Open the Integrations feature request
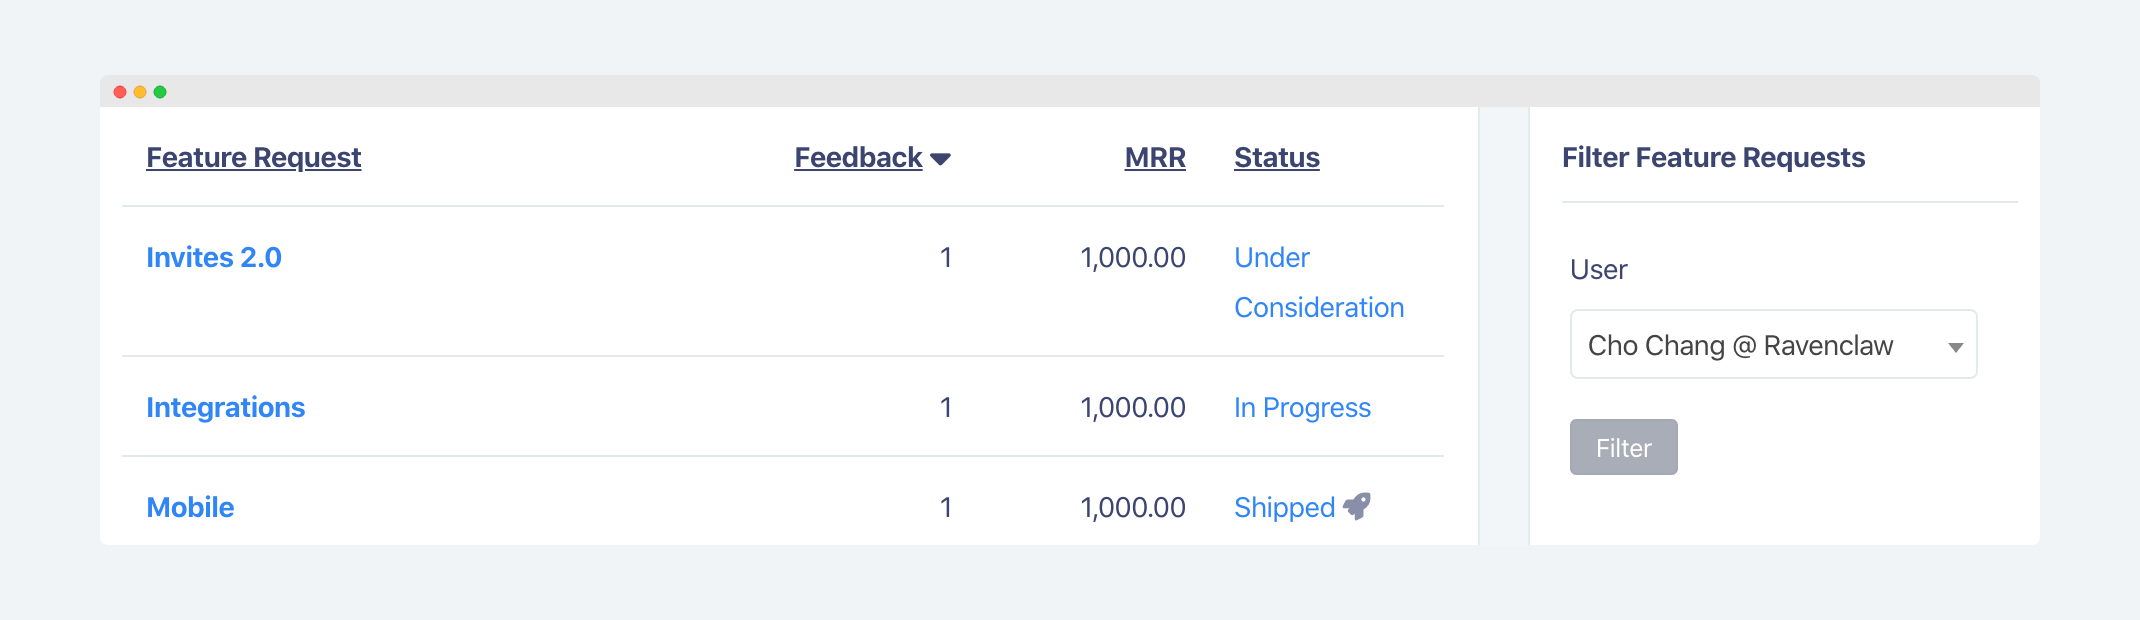2140x620 pixels. tap(225, 407)
